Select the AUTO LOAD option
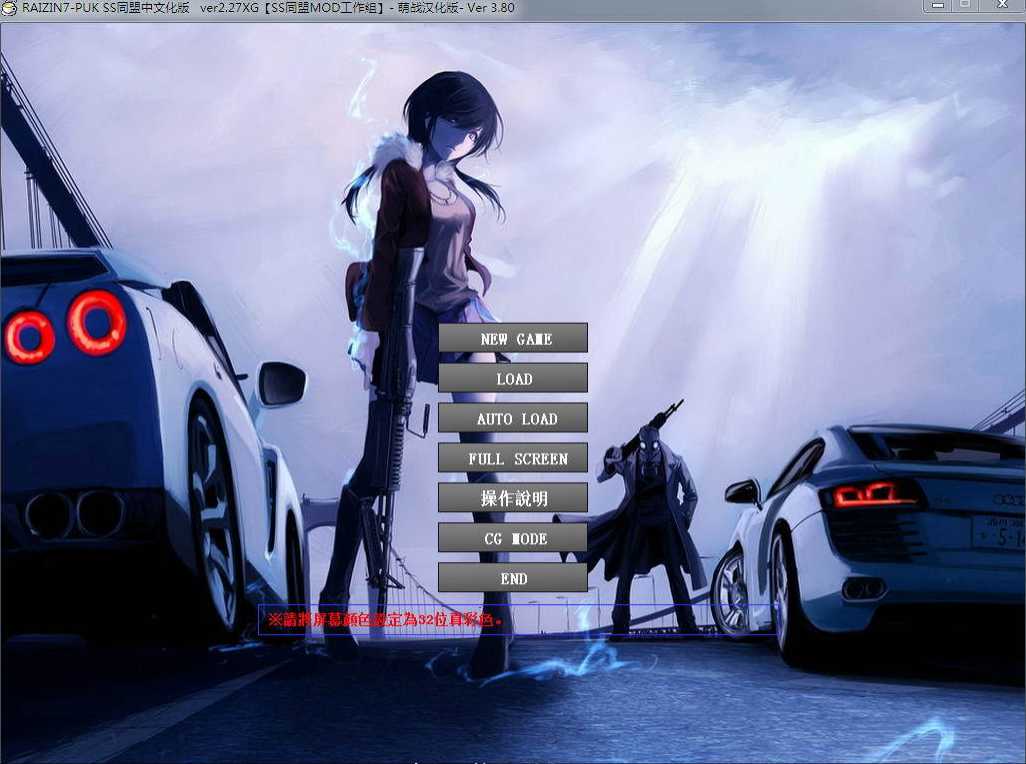This screenshot has height=764, width=1026. point(513,418)
